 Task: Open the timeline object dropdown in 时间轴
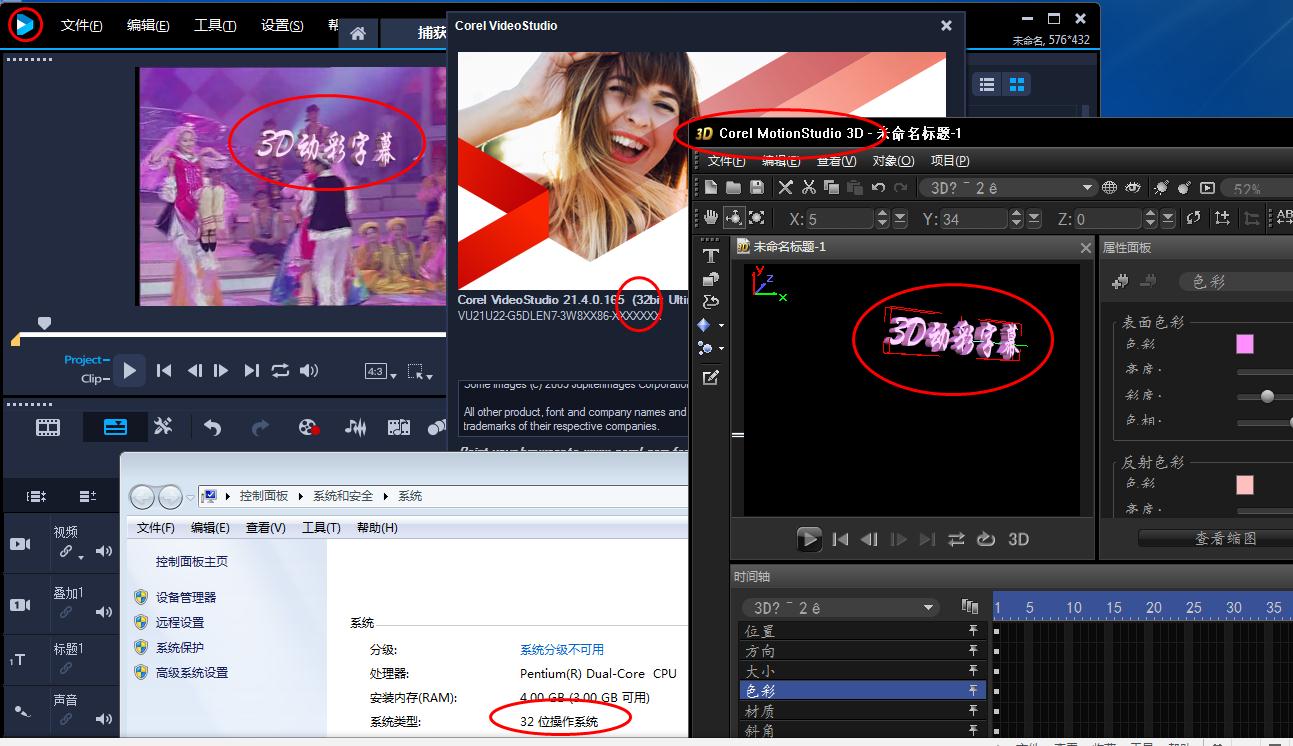pos(929,607)
